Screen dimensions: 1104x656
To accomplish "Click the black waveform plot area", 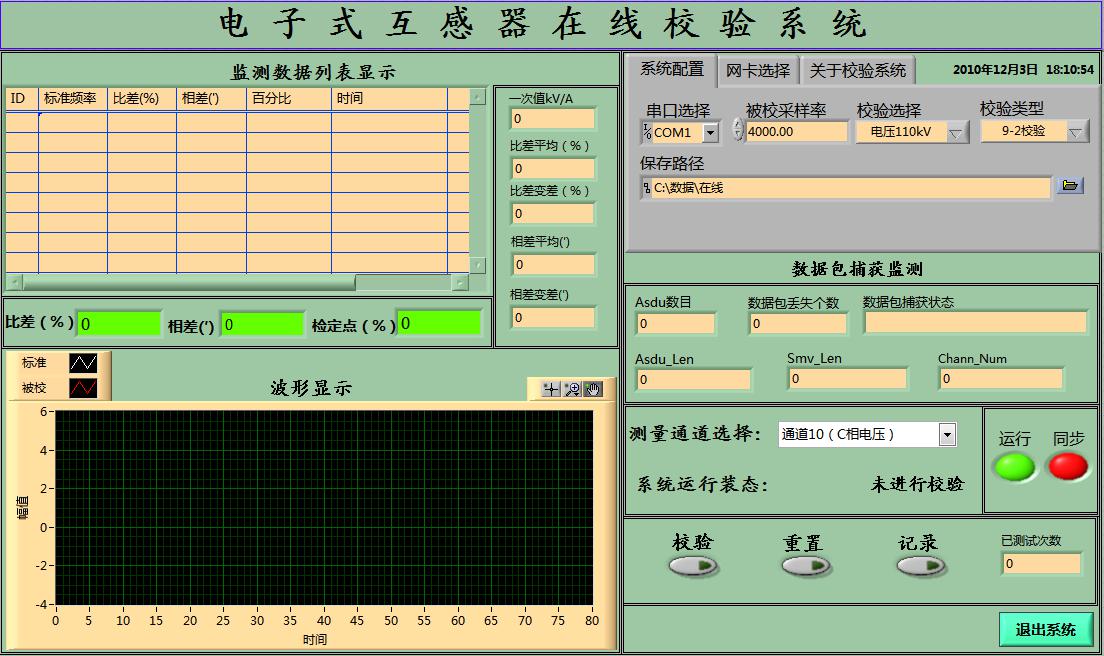I will tap(324, 507).
